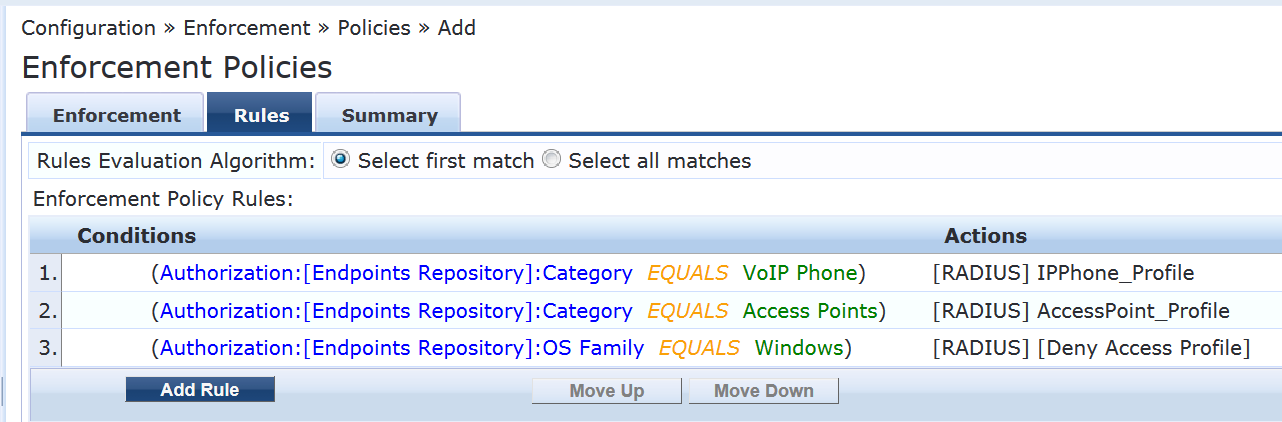Click the IPPhone_Profile action in rule 1
The image size is (1282, 422).
coord(1063,273)
